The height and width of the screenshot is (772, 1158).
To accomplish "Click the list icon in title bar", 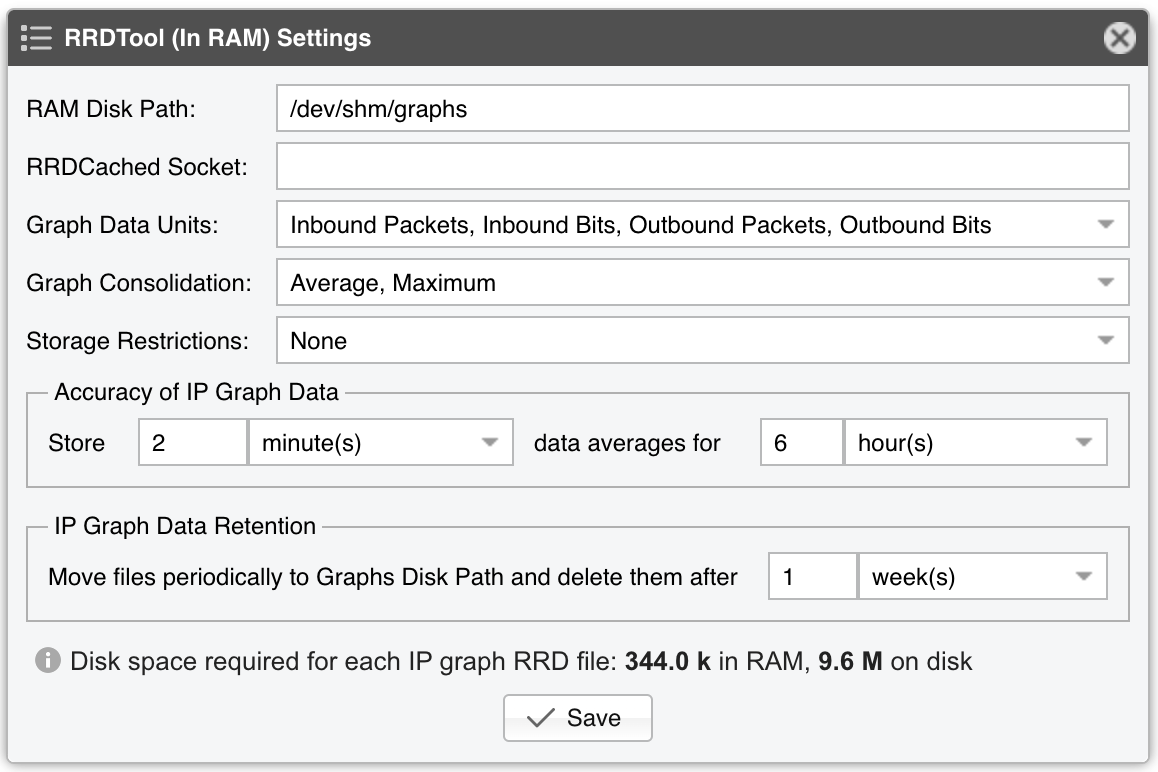I will (36, 38).
